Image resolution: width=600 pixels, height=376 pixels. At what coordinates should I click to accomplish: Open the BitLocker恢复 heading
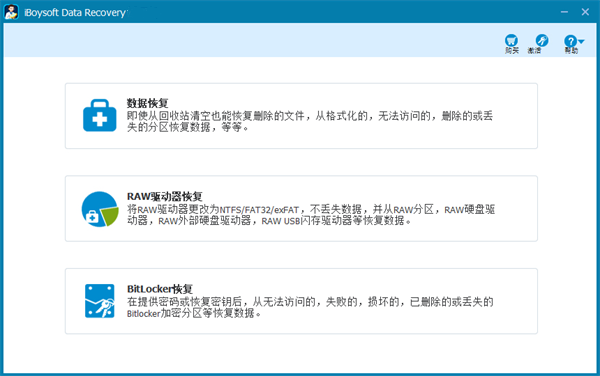[x=160, y=289]
